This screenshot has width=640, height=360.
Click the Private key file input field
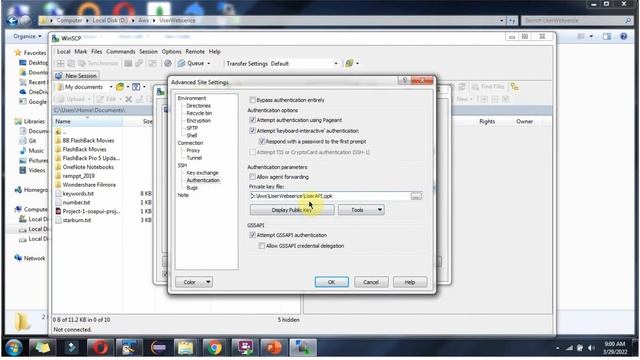tap(330, 196)
